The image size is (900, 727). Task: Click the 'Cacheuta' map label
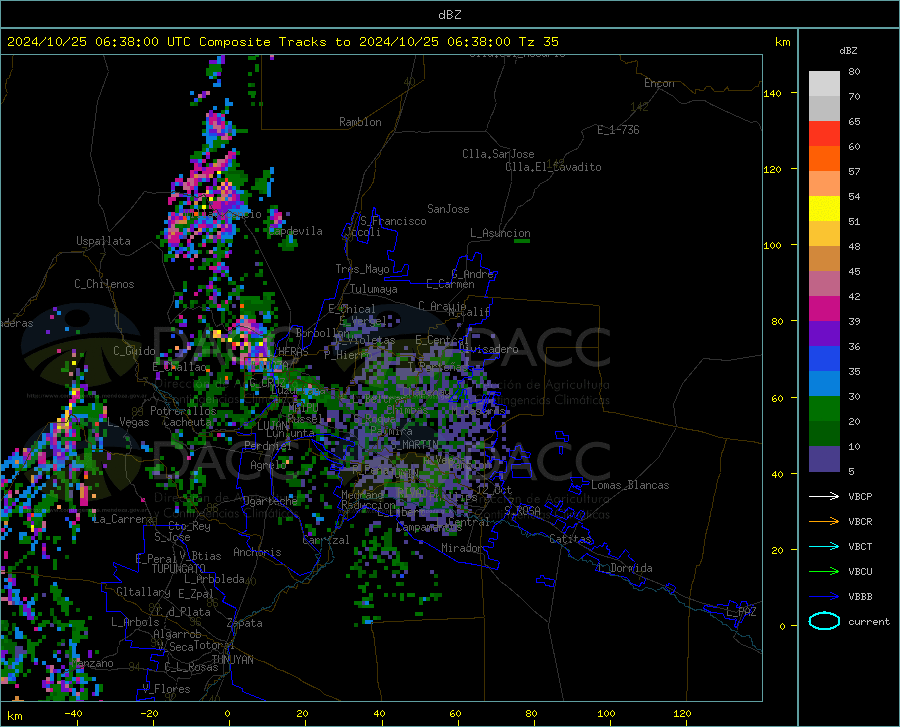(x=188, y=422)
